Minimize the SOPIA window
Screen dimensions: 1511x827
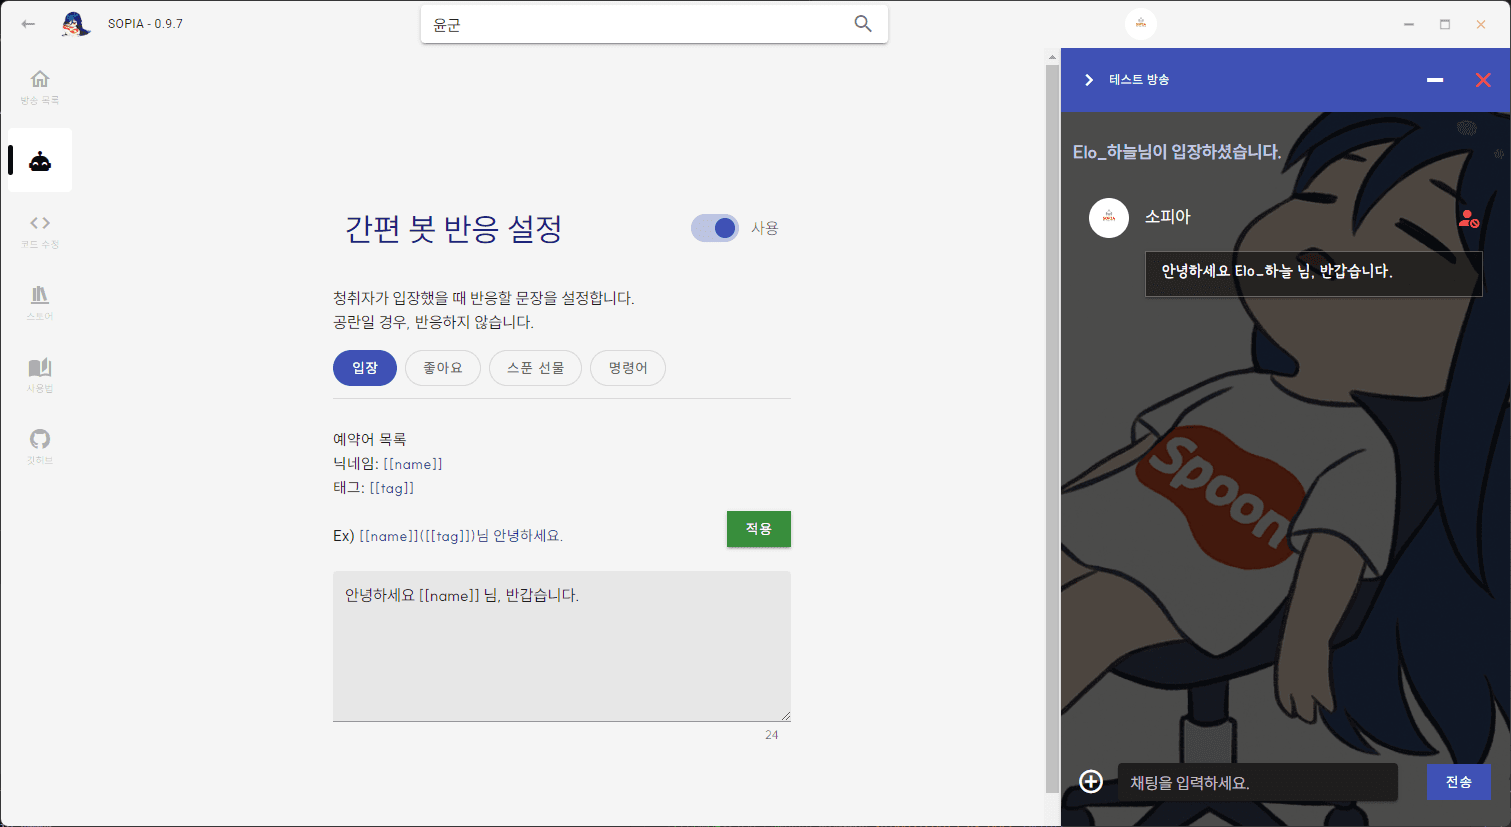(1409, 24)
